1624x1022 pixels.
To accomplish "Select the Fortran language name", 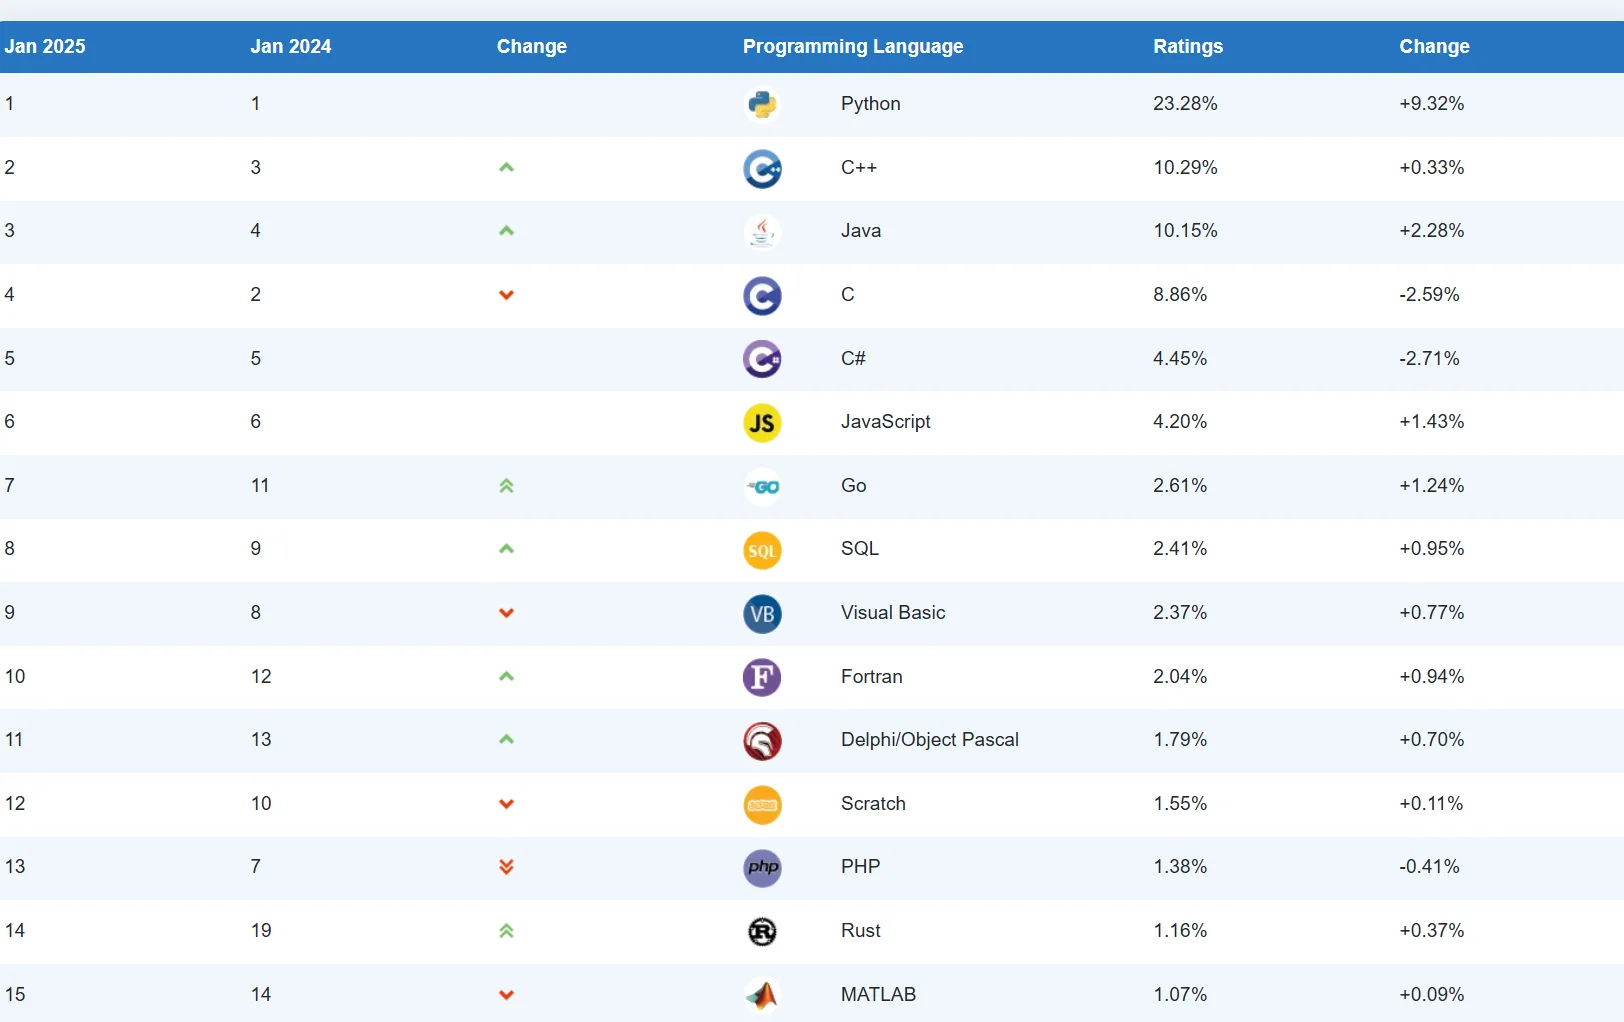I will click(872, 676).
